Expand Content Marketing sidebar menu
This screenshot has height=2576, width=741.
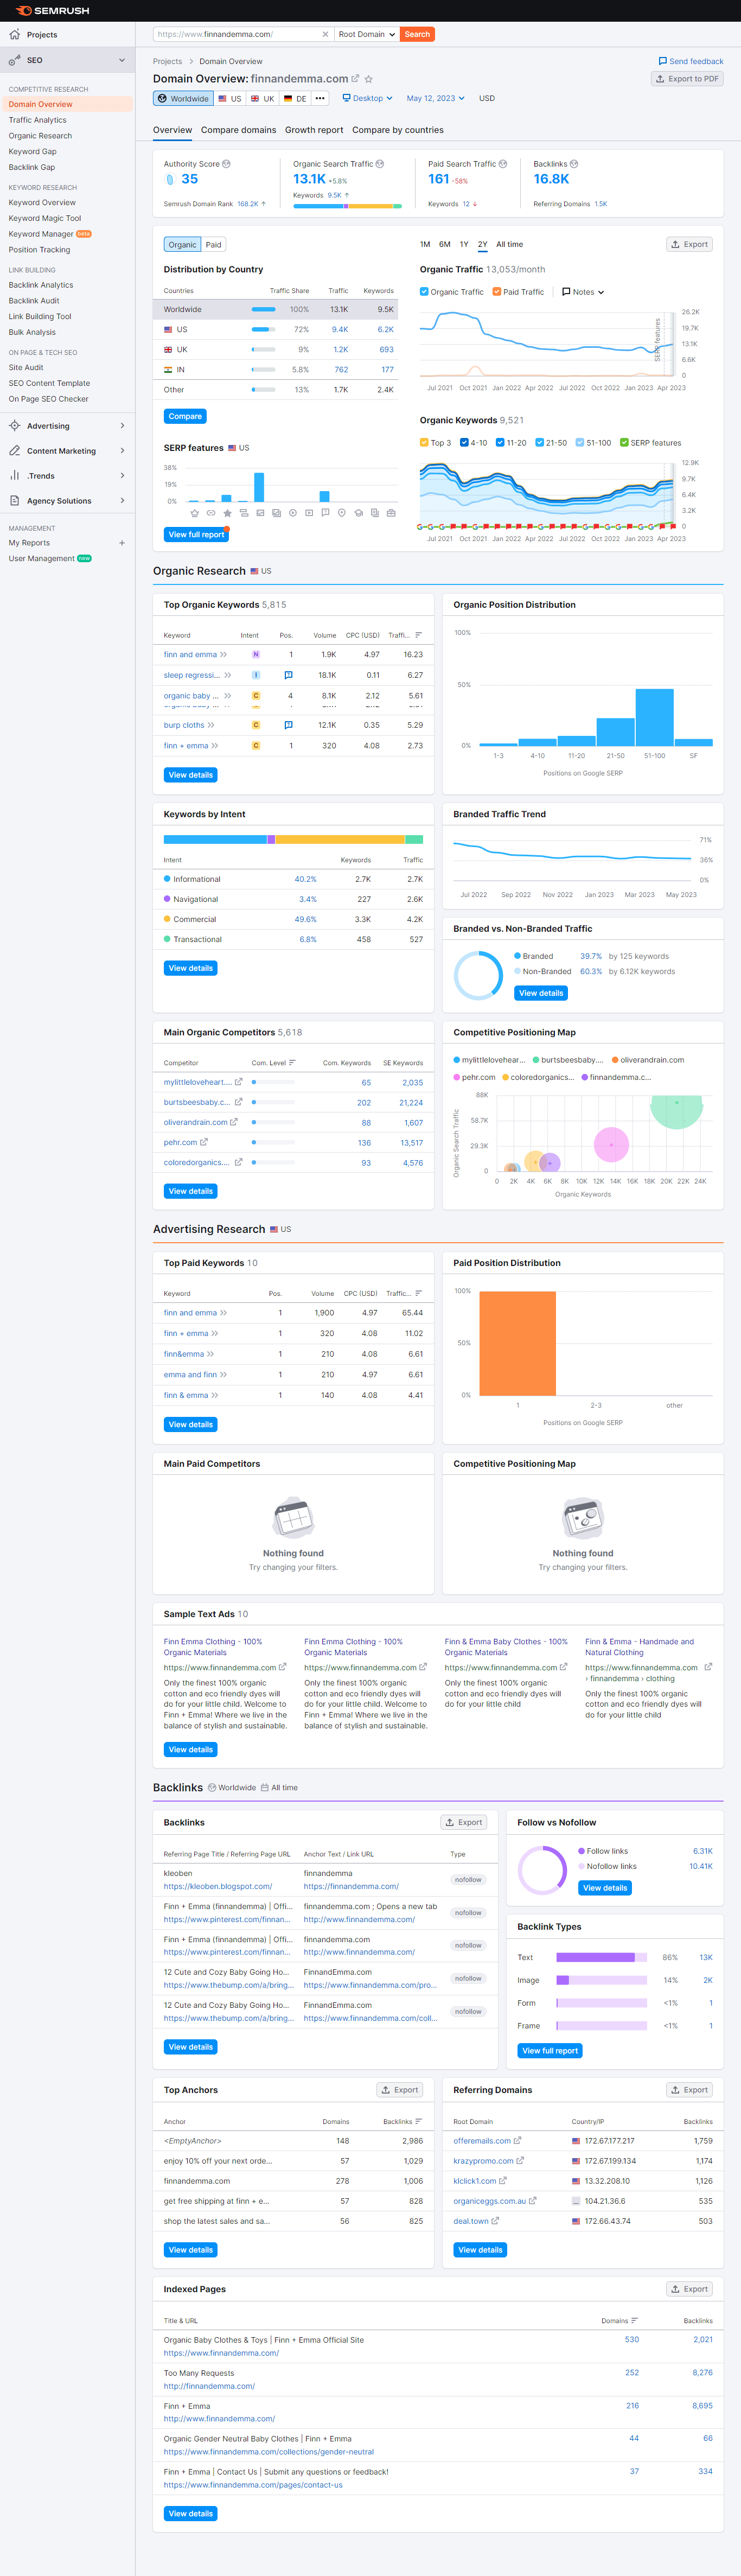click(122, 450)
